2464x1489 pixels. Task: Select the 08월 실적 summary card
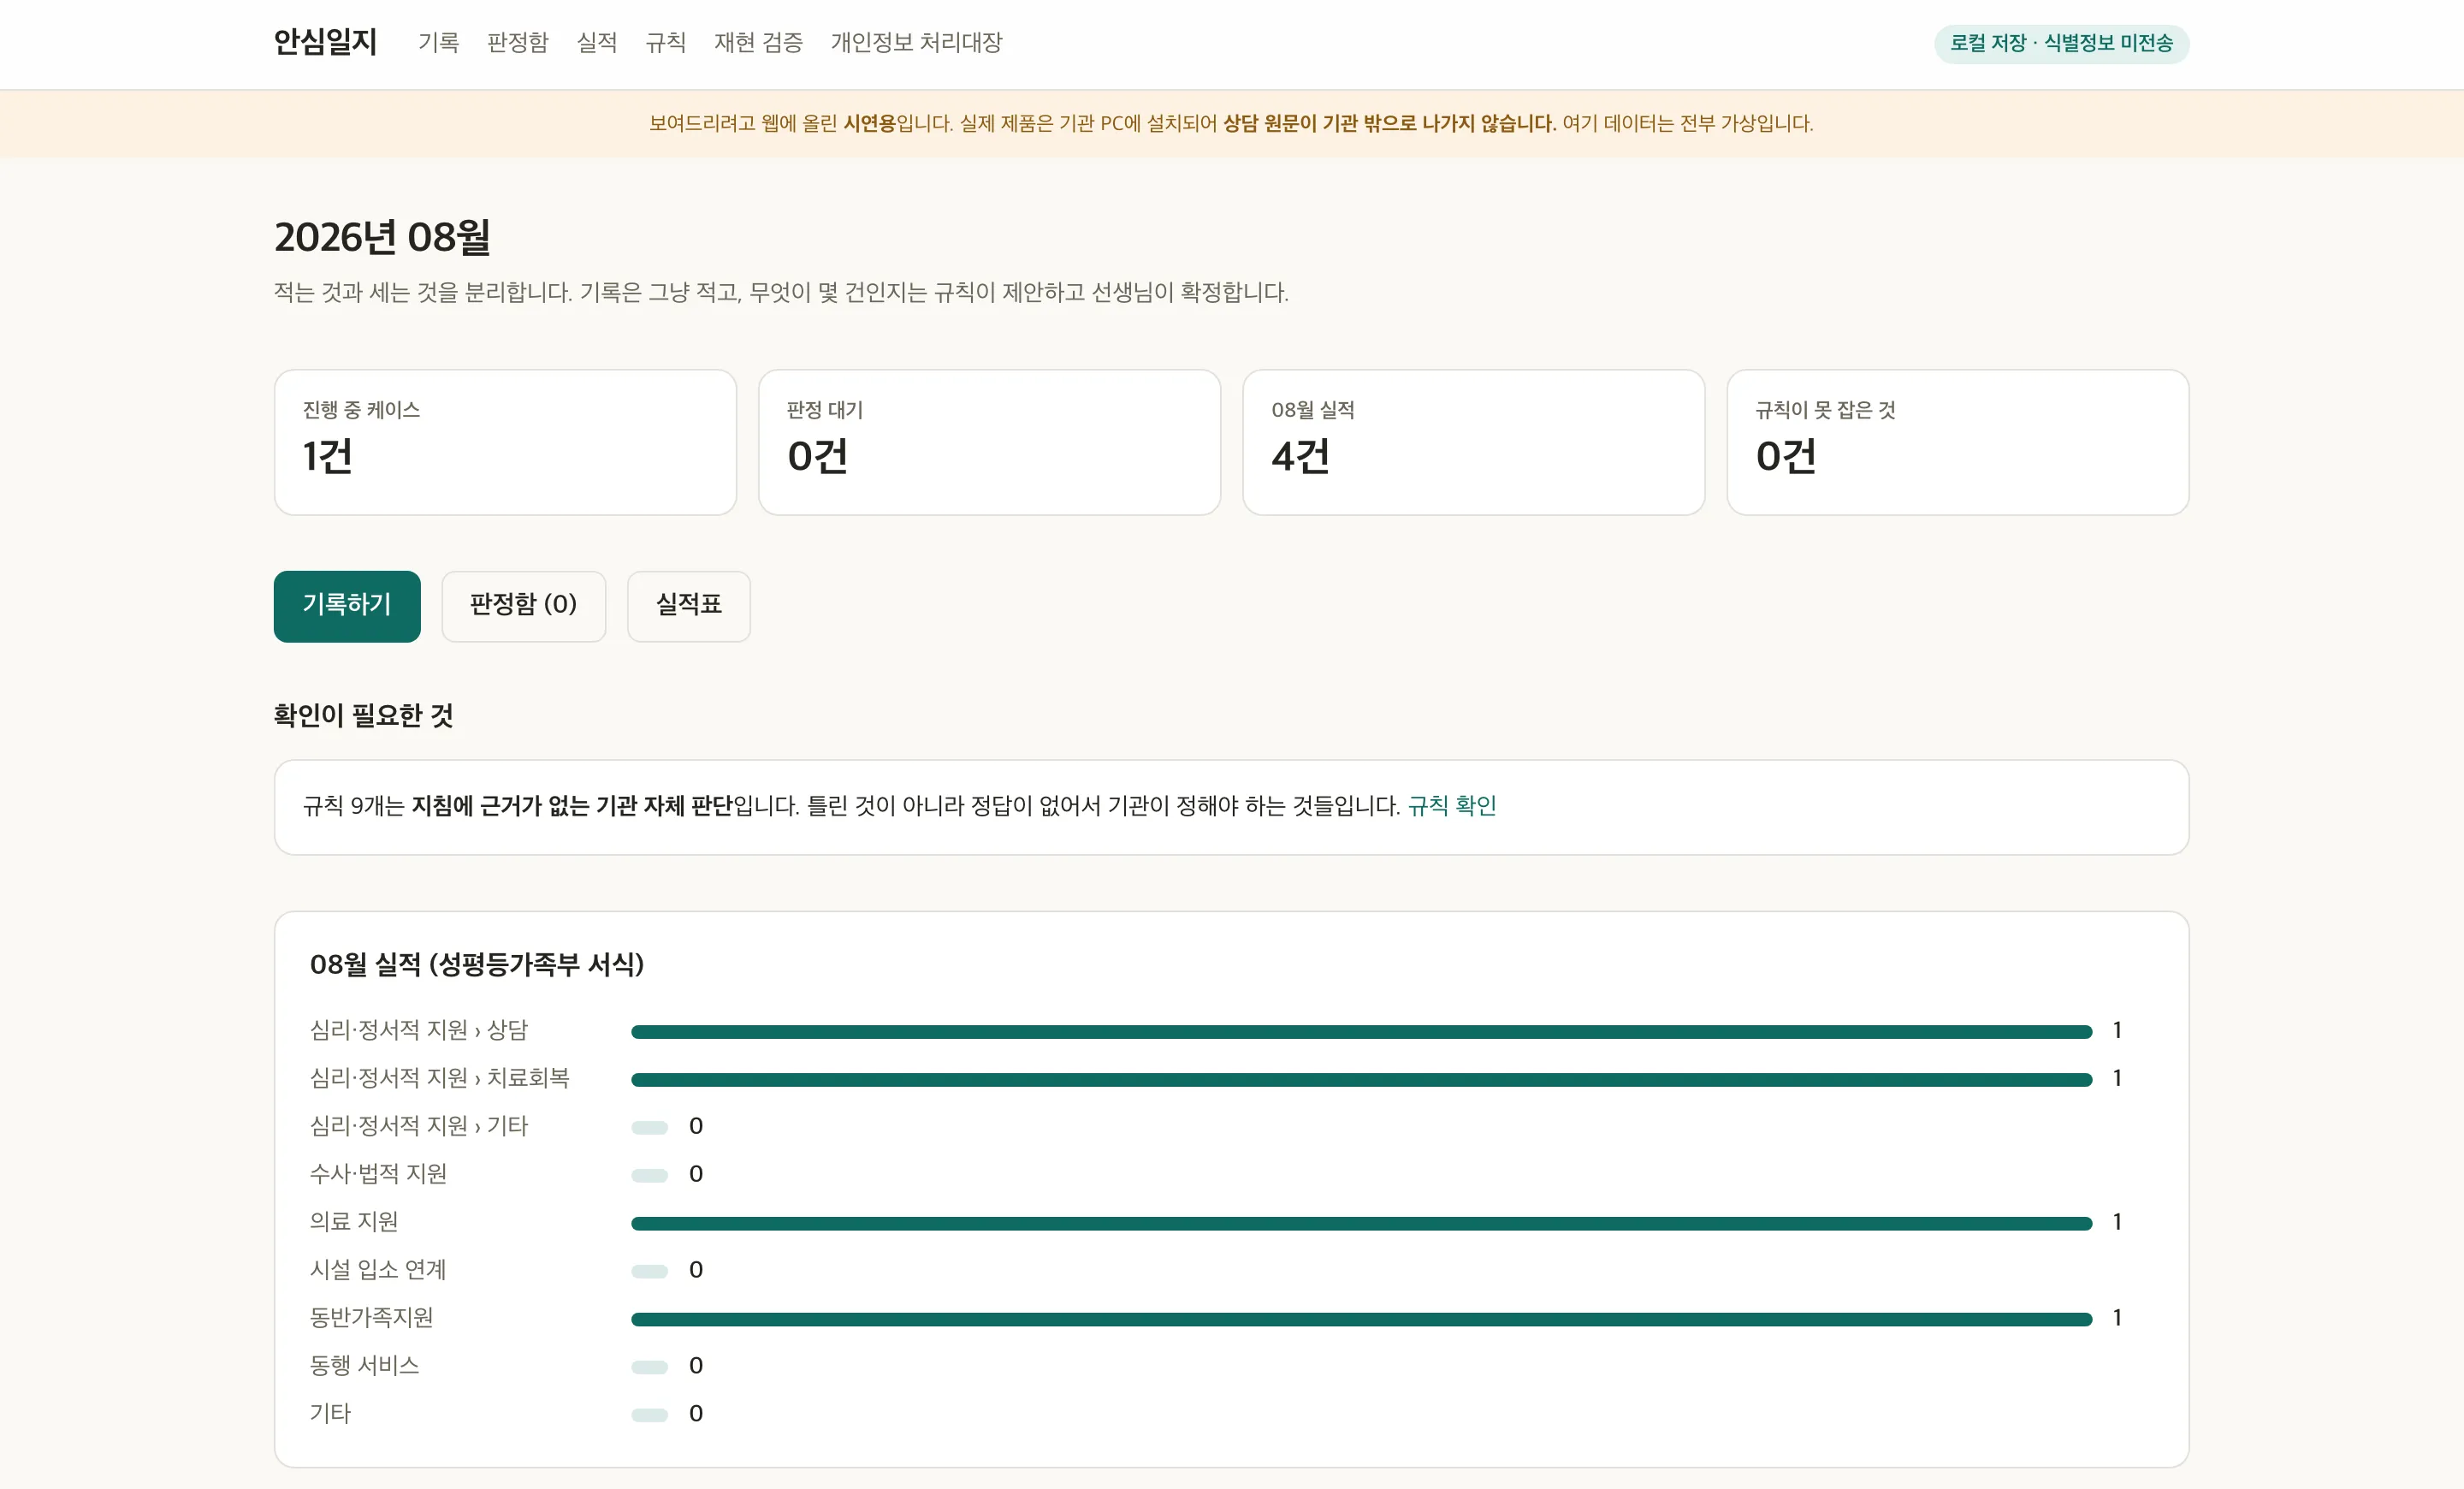click(1473, 442)
